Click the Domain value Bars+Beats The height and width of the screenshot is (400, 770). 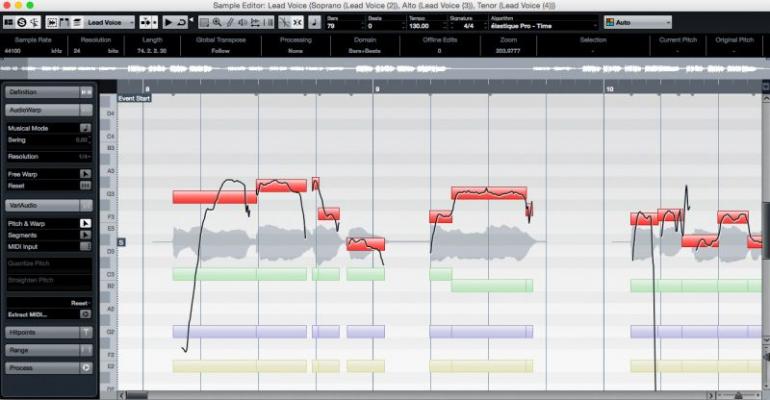364,51
